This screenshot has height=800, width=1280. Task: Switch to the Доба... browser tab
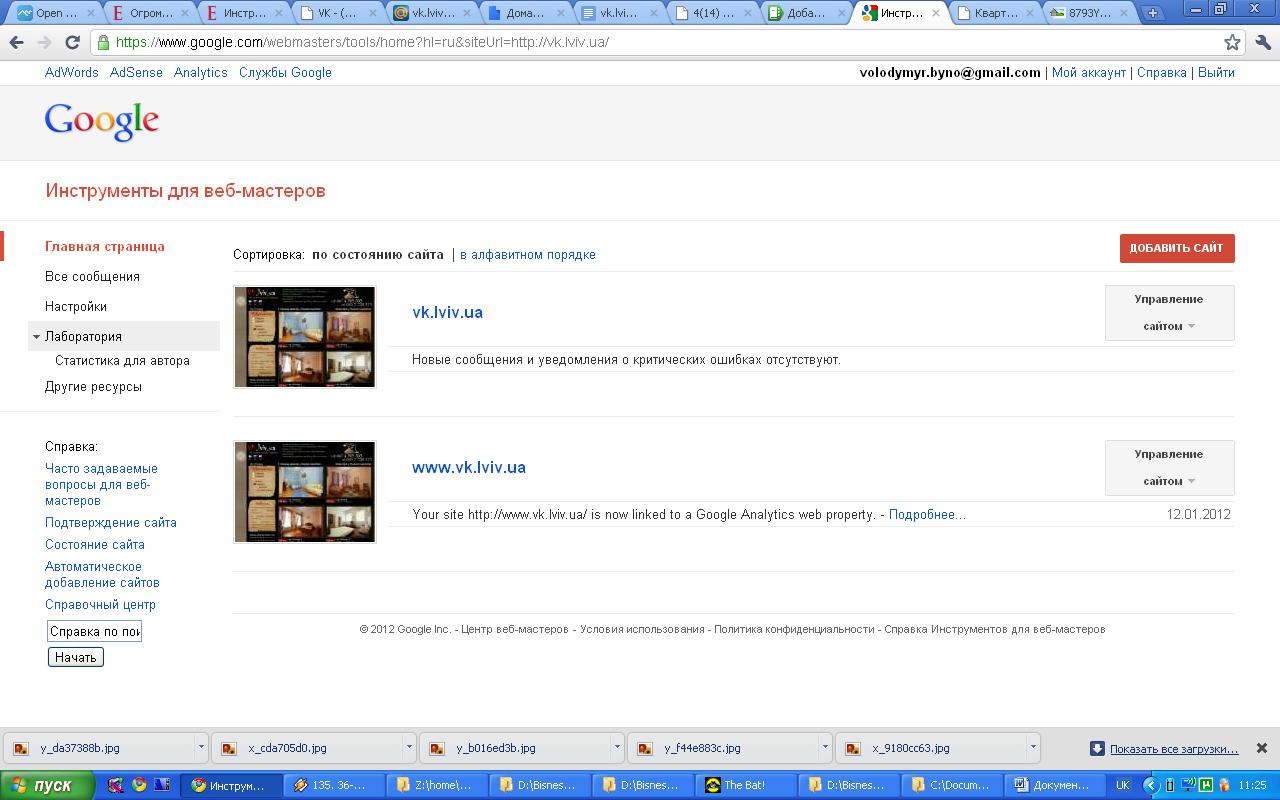pos(808,13)
